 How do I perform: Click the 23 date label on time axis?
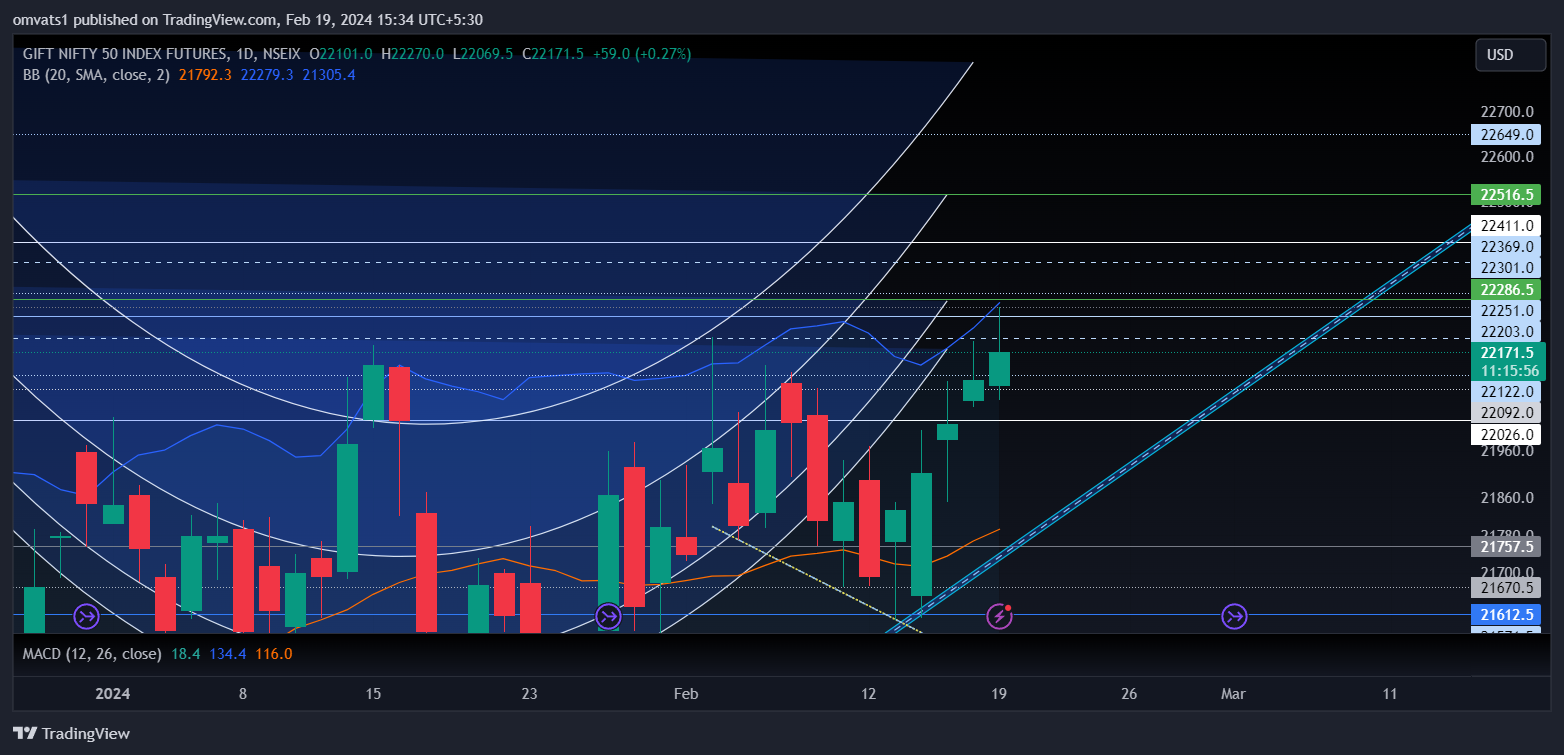pyautogui.click(x=529, y=694)
